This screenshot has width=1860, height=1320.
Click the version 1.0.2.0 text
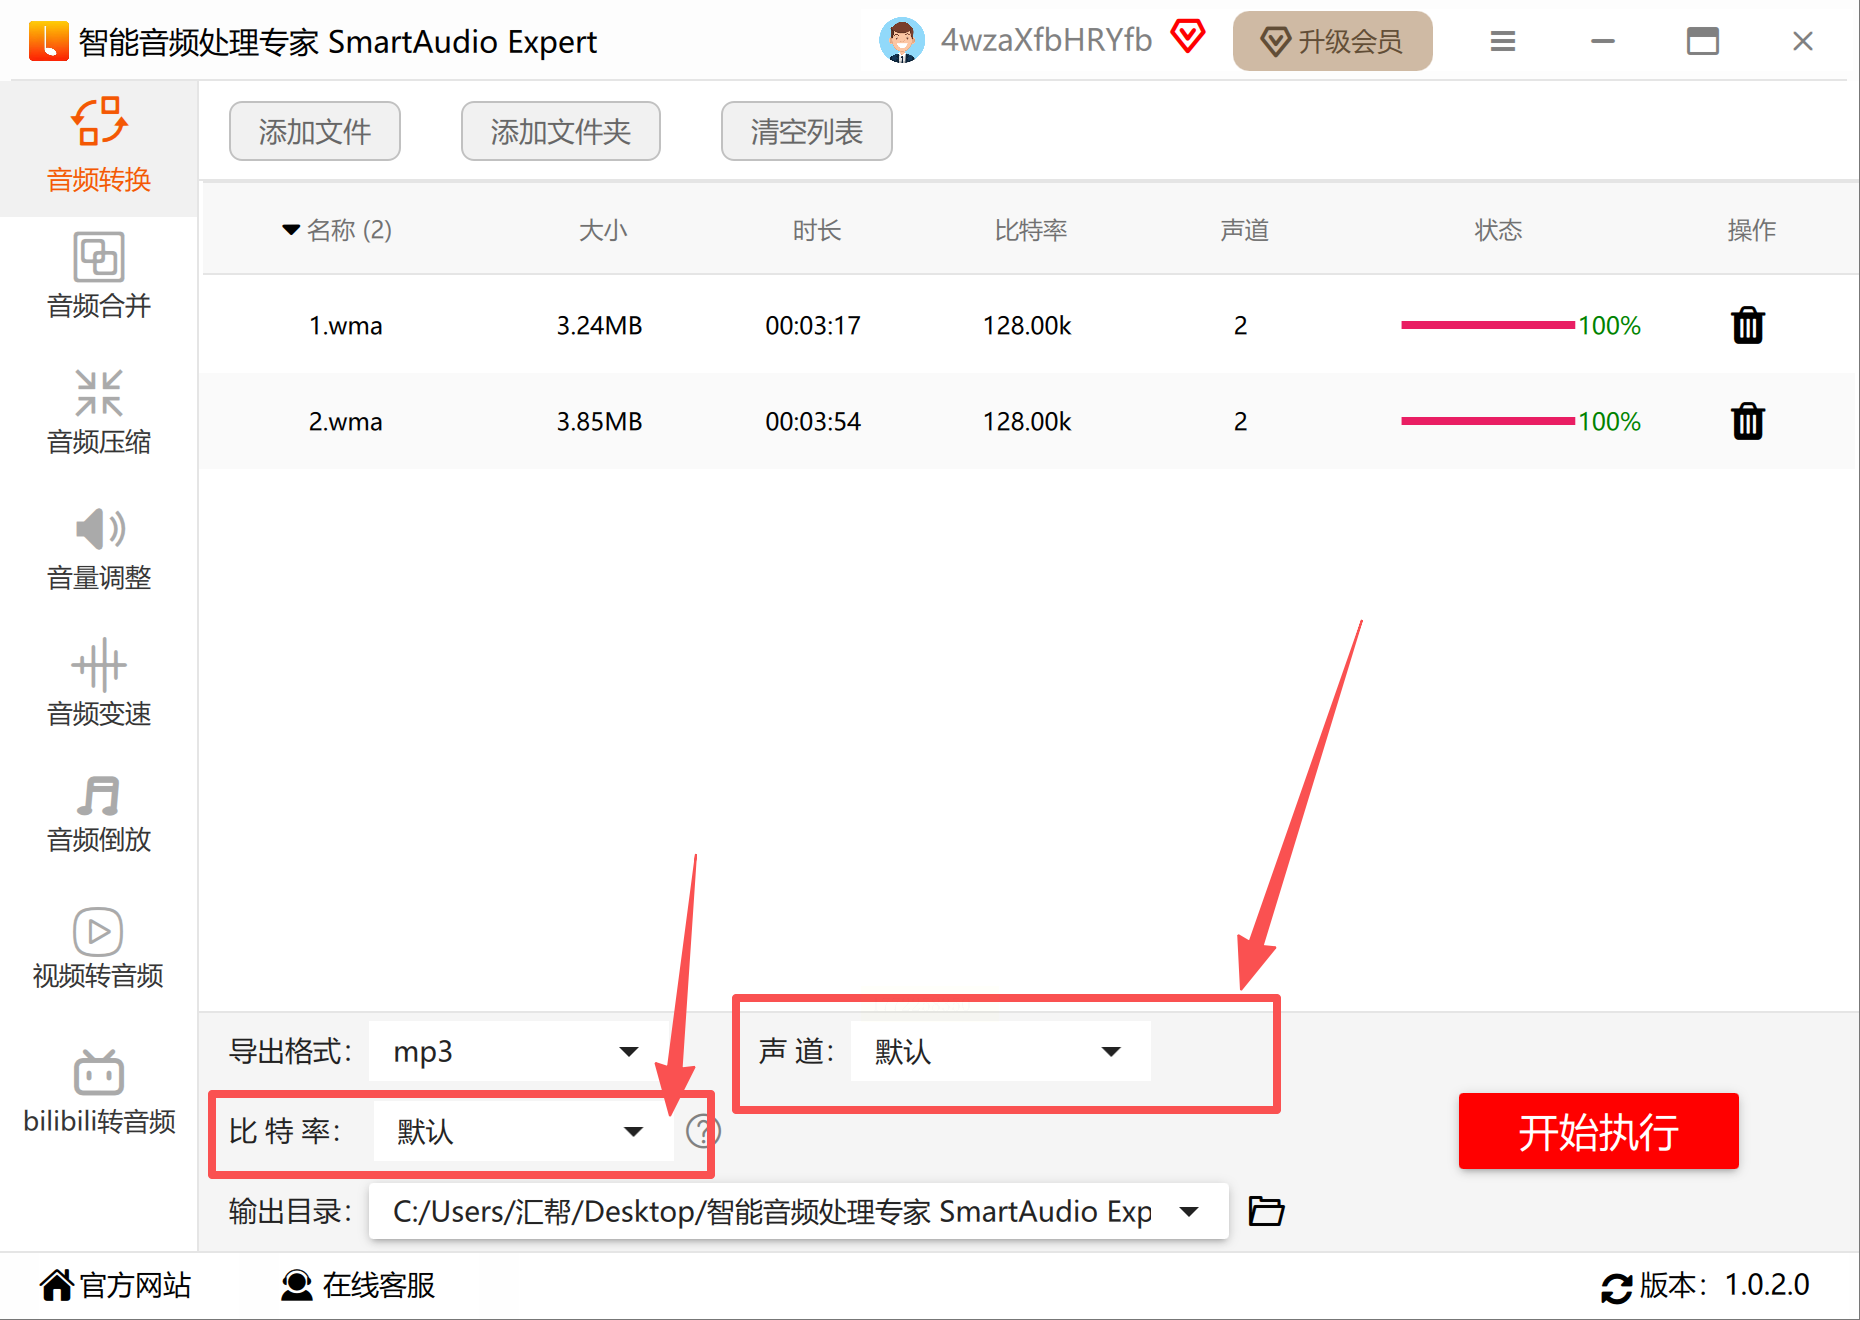tap(1767, 1285)
